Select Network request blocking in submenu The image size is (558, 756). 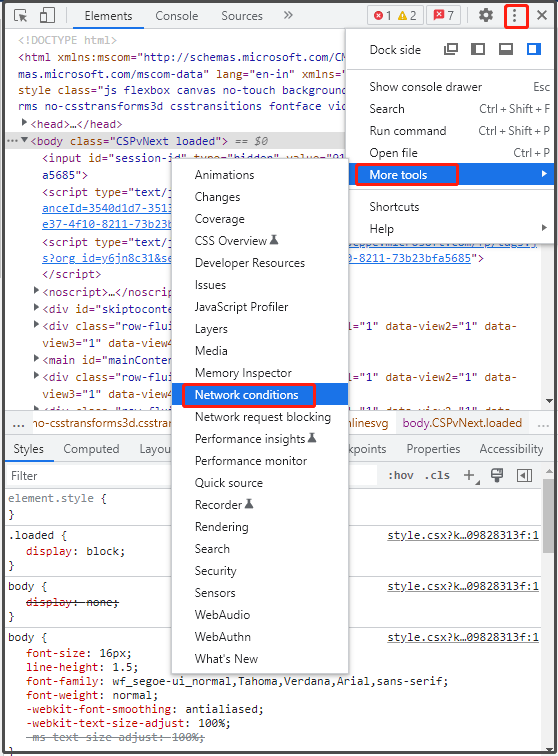coord(260,417)
